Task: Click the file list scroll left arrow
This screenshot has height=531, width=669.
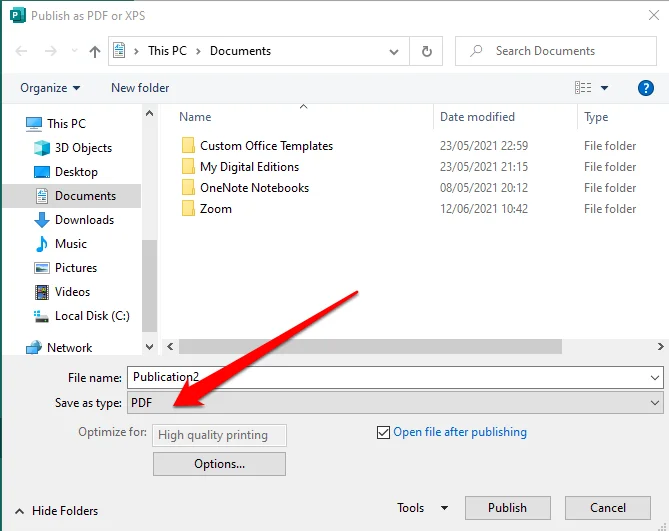Action: click(170, 346)
